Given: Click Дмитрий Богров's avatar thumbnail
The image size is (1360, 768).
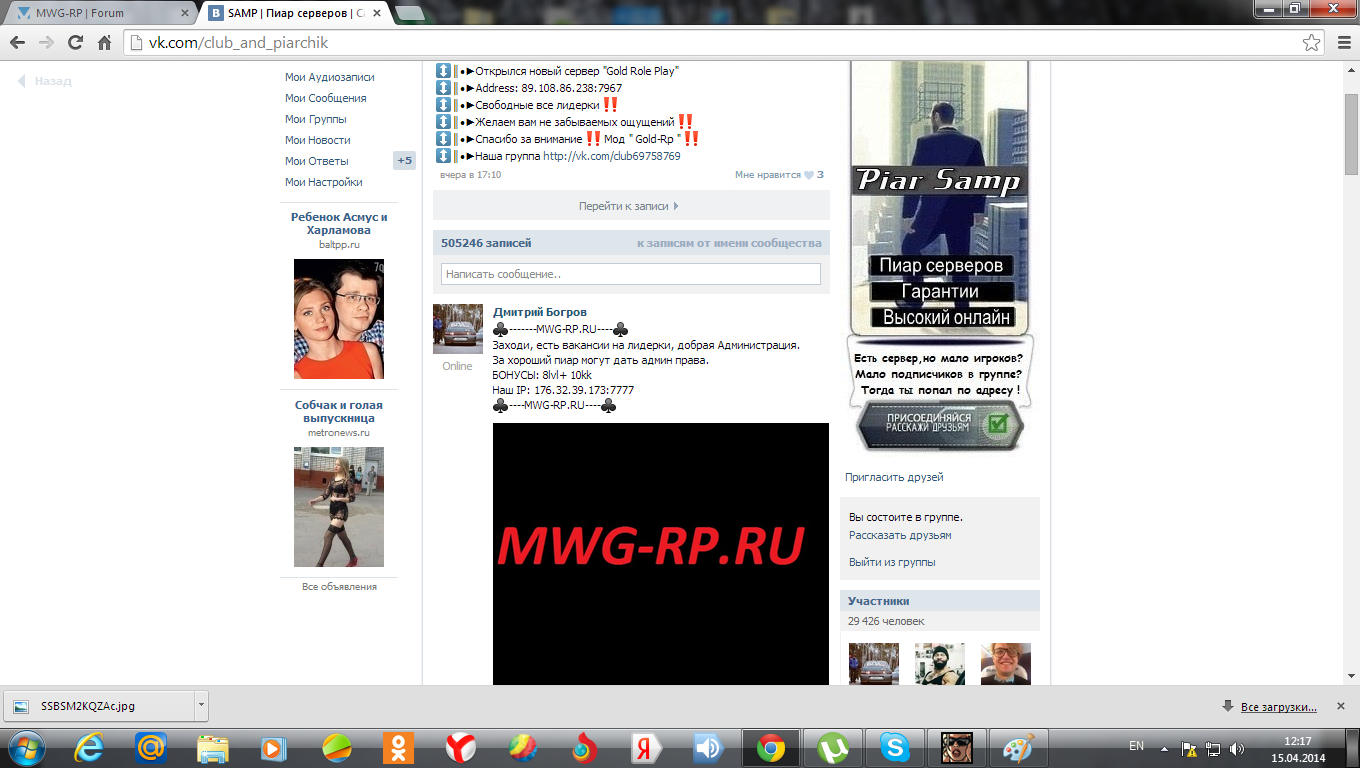Looking at the screenshot, I should pos(458,329).
